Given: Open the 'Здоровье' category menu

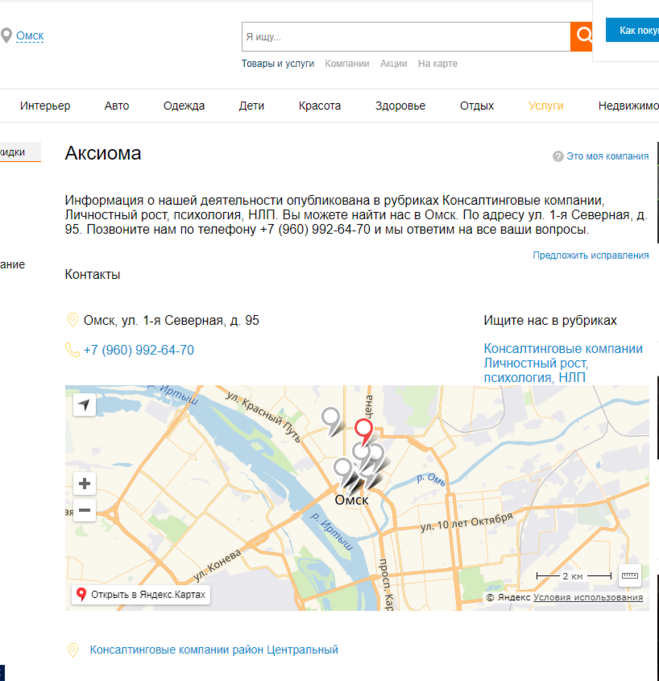Looking at the screenshot, I should 400,106.
